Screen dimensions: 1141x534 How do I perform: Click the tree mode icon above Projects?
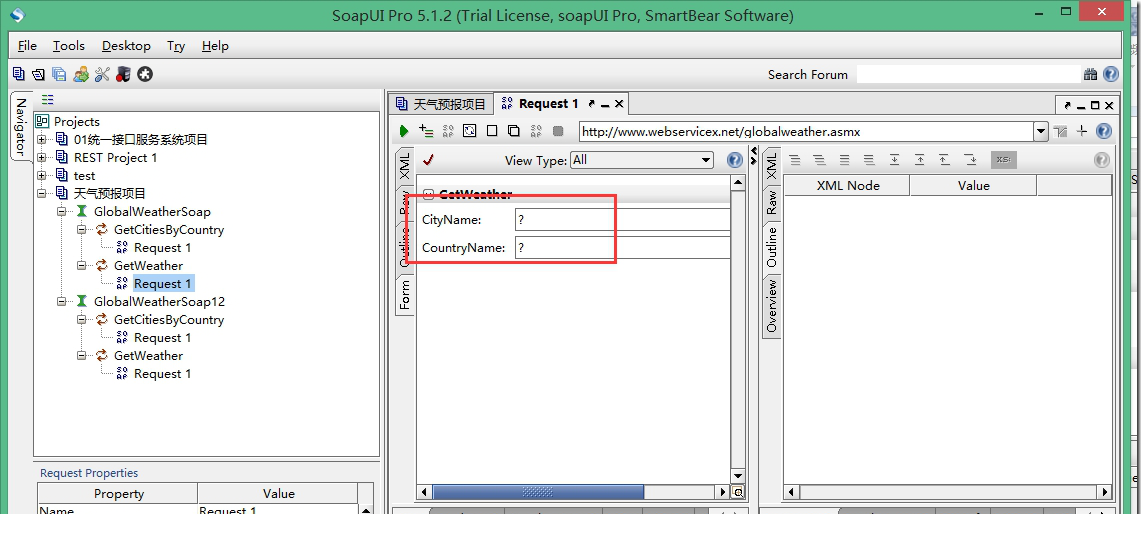[x=47, y=100]
